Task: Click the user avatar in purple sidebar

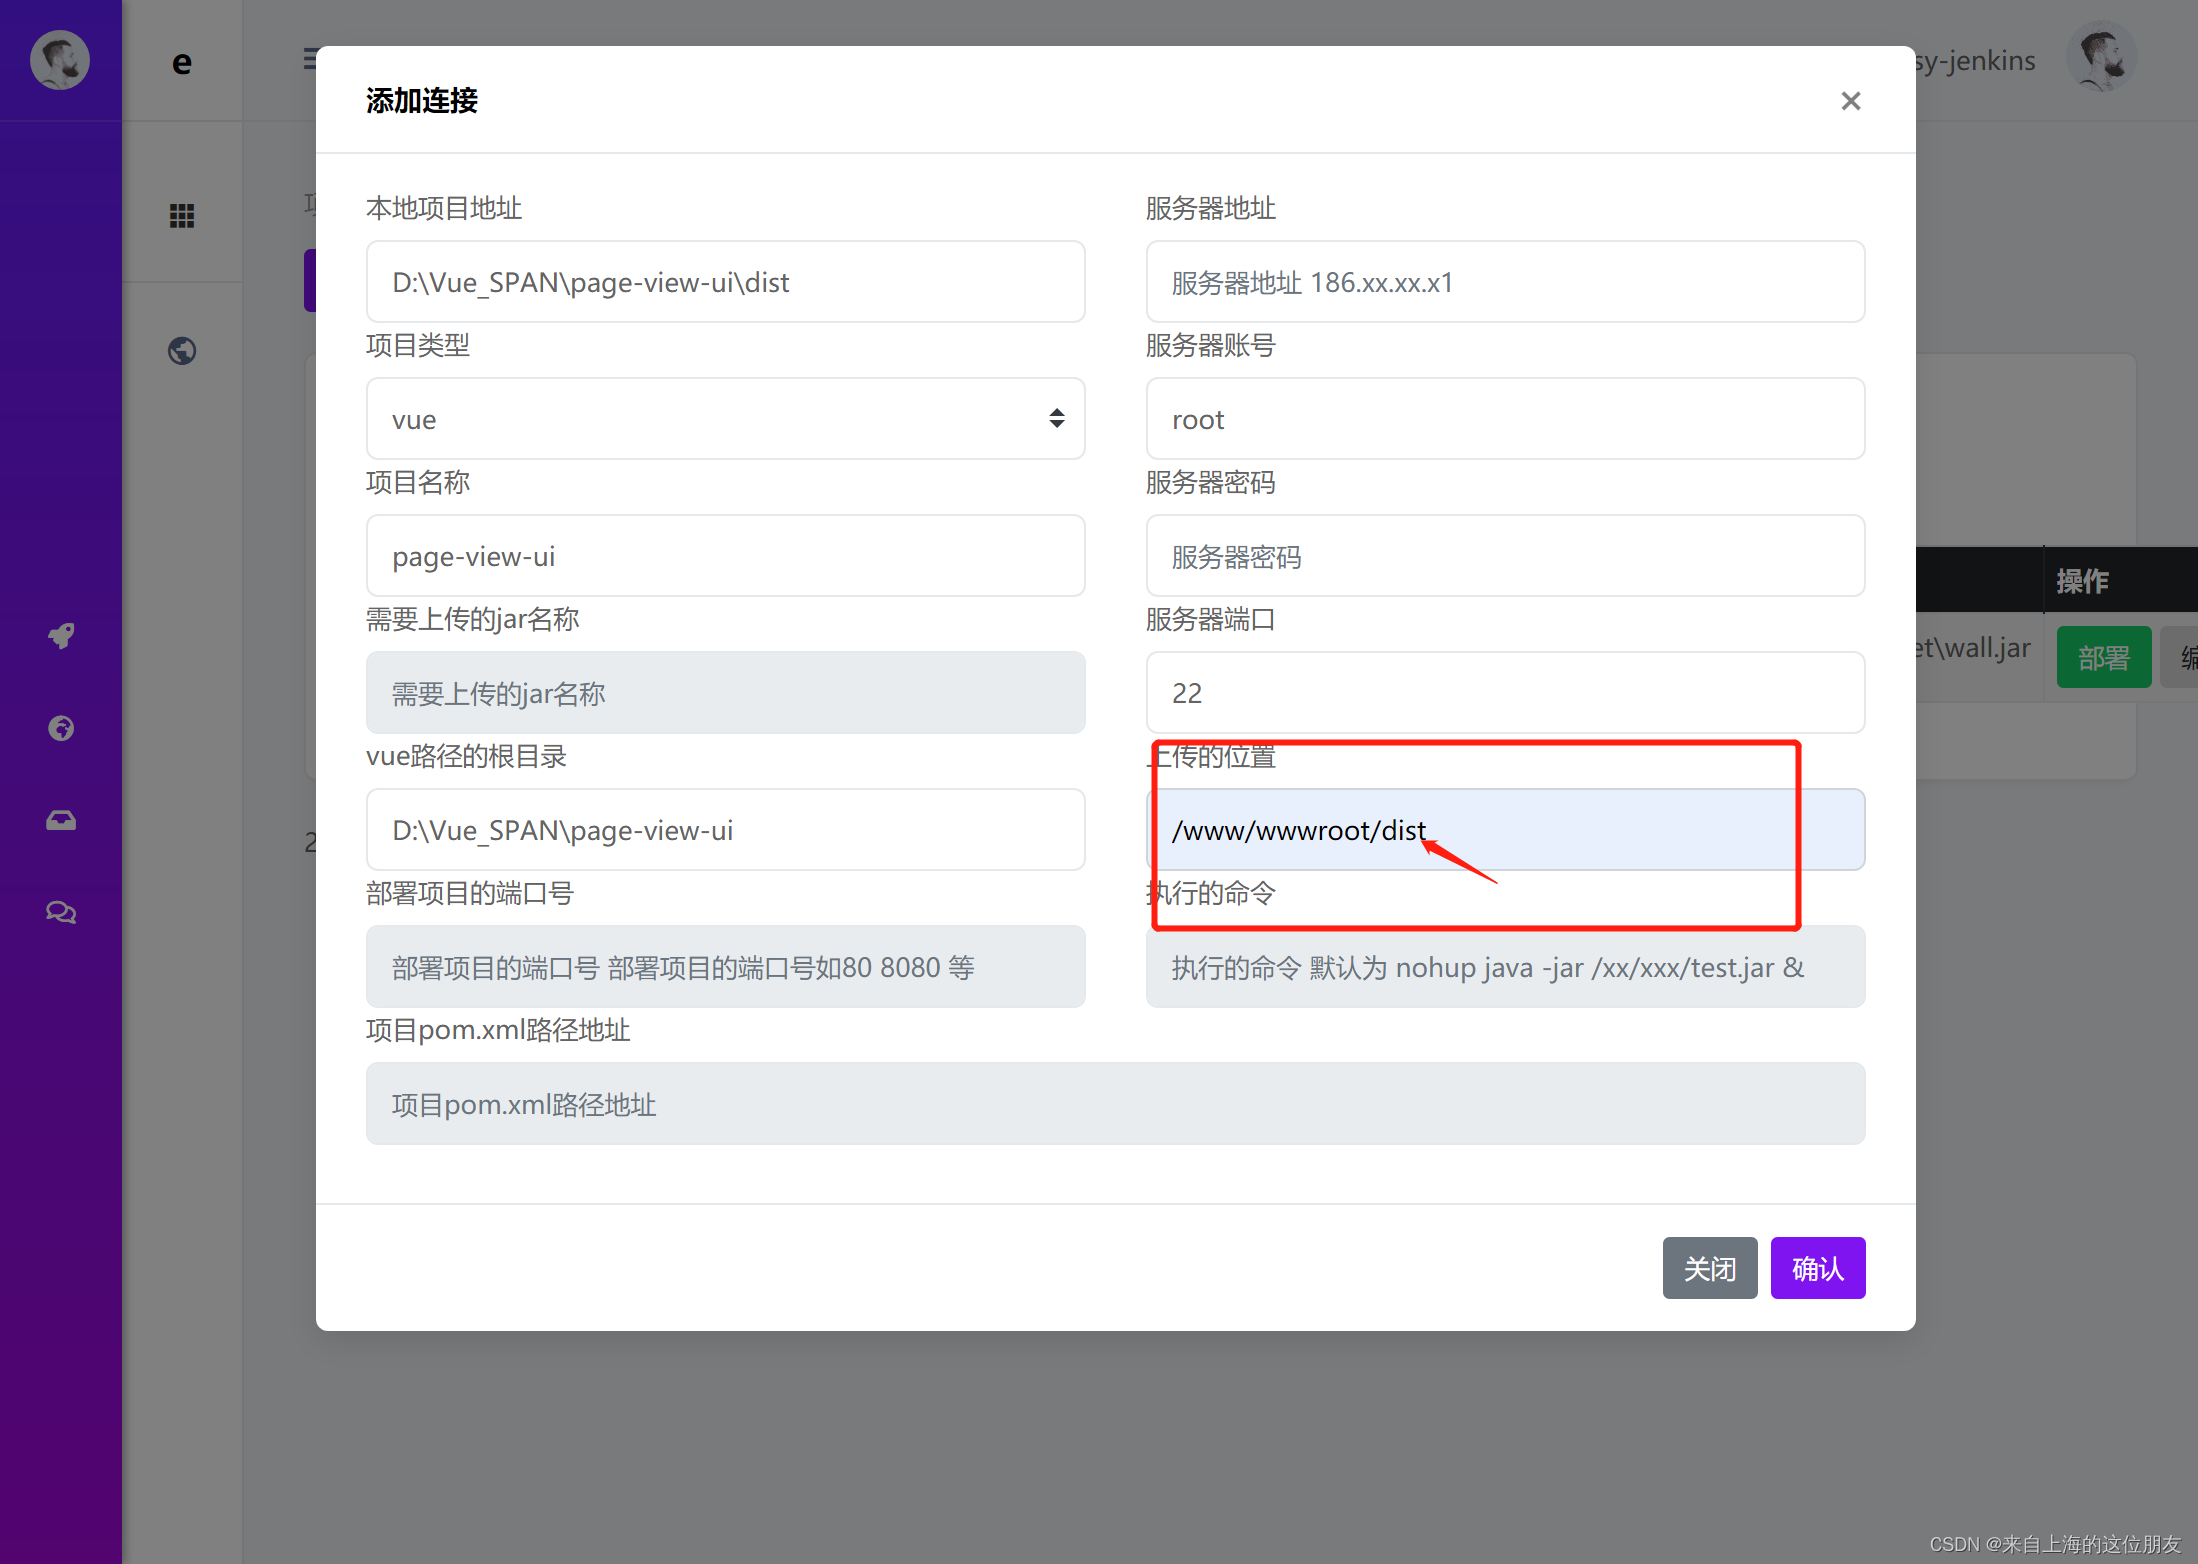Action: click(60, 60)
